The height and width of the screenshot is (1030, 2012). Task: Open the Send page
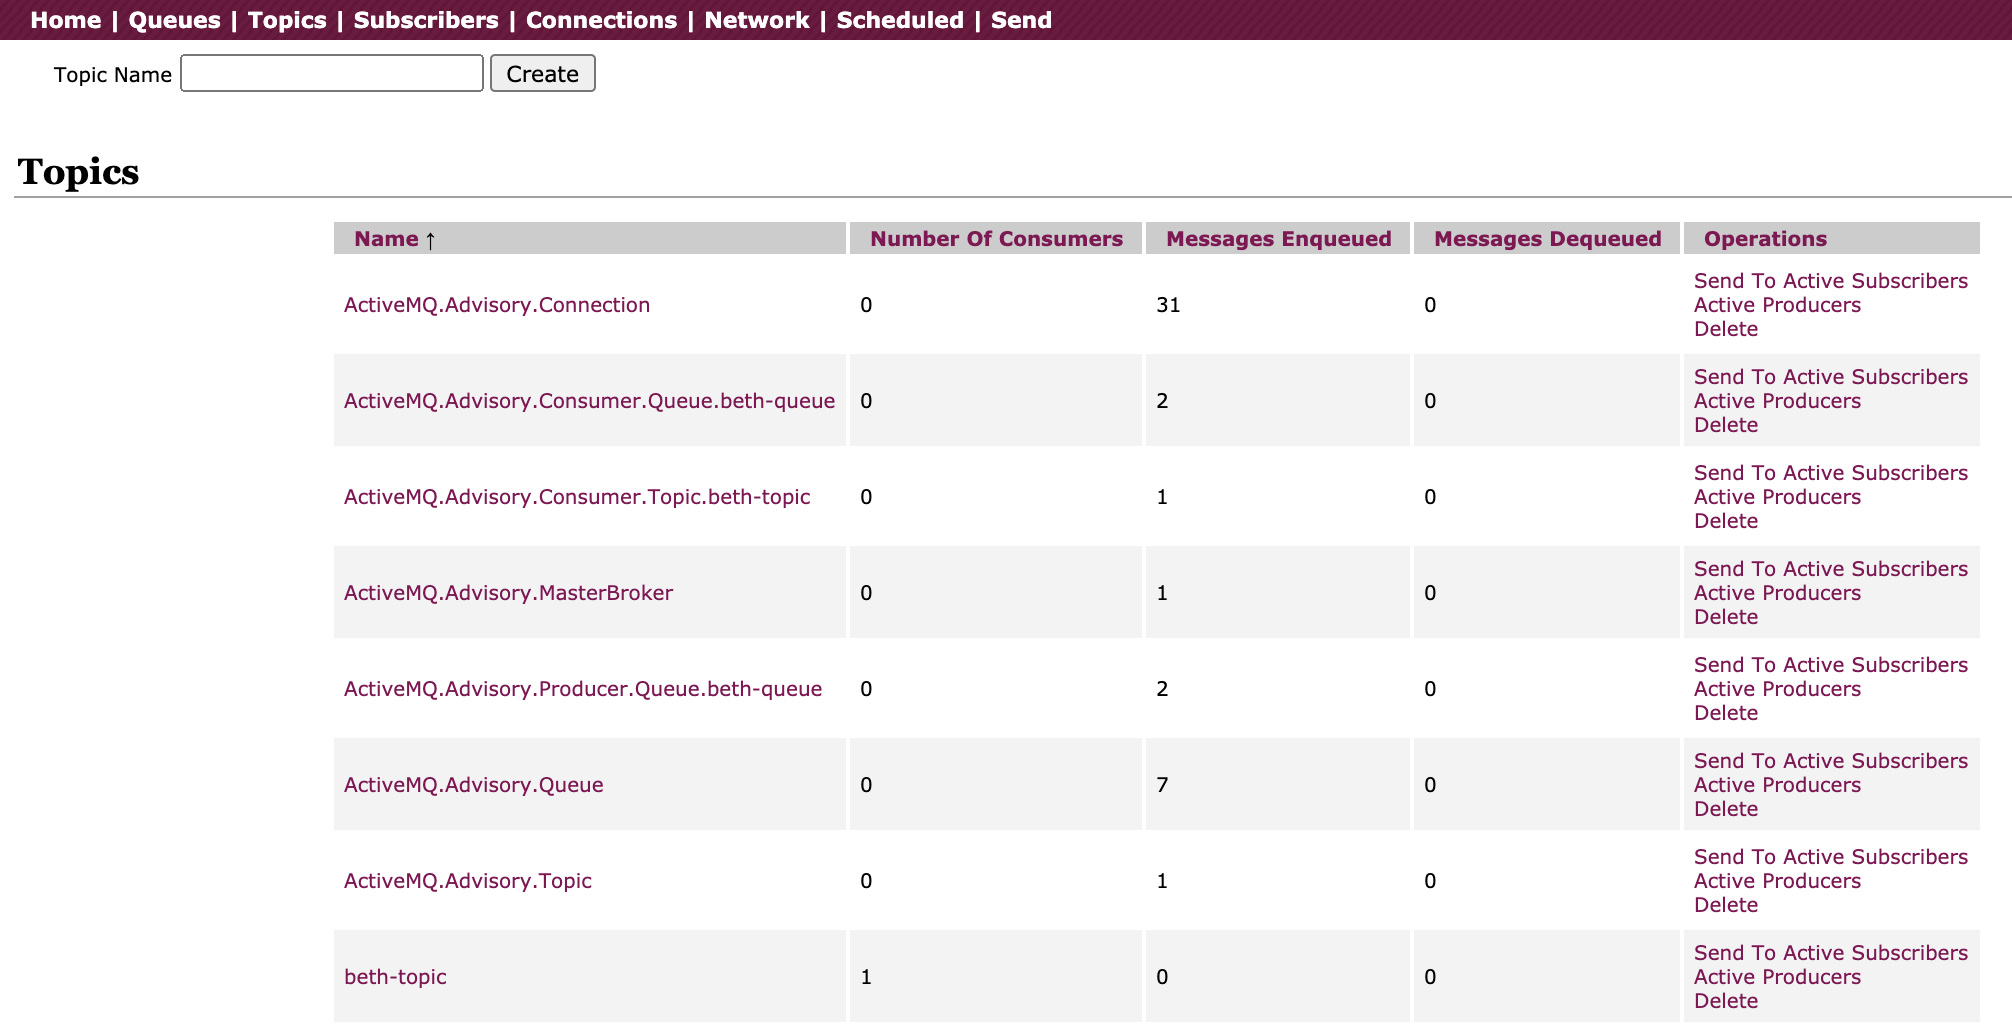coord(1021,20)
